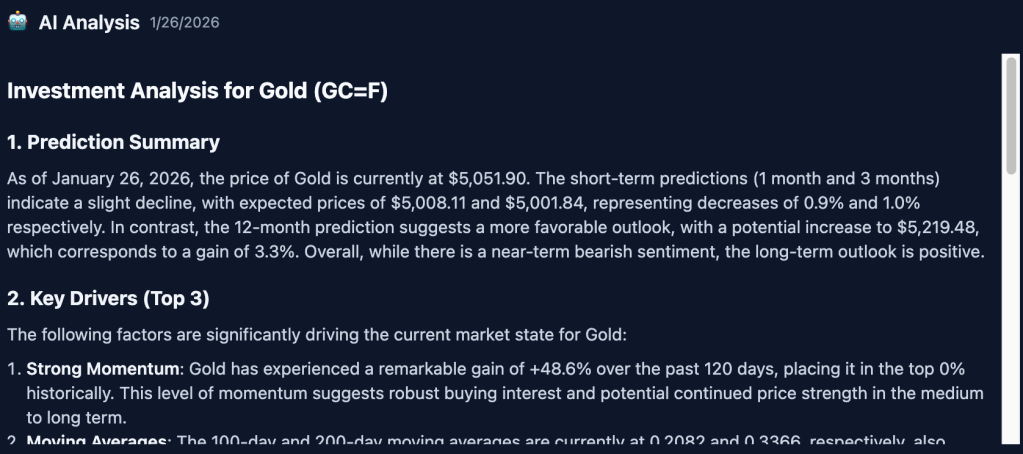The image size is (1023, 454).
Task: Select the Prediction Summary section heading
Action: tap(113, 143)
